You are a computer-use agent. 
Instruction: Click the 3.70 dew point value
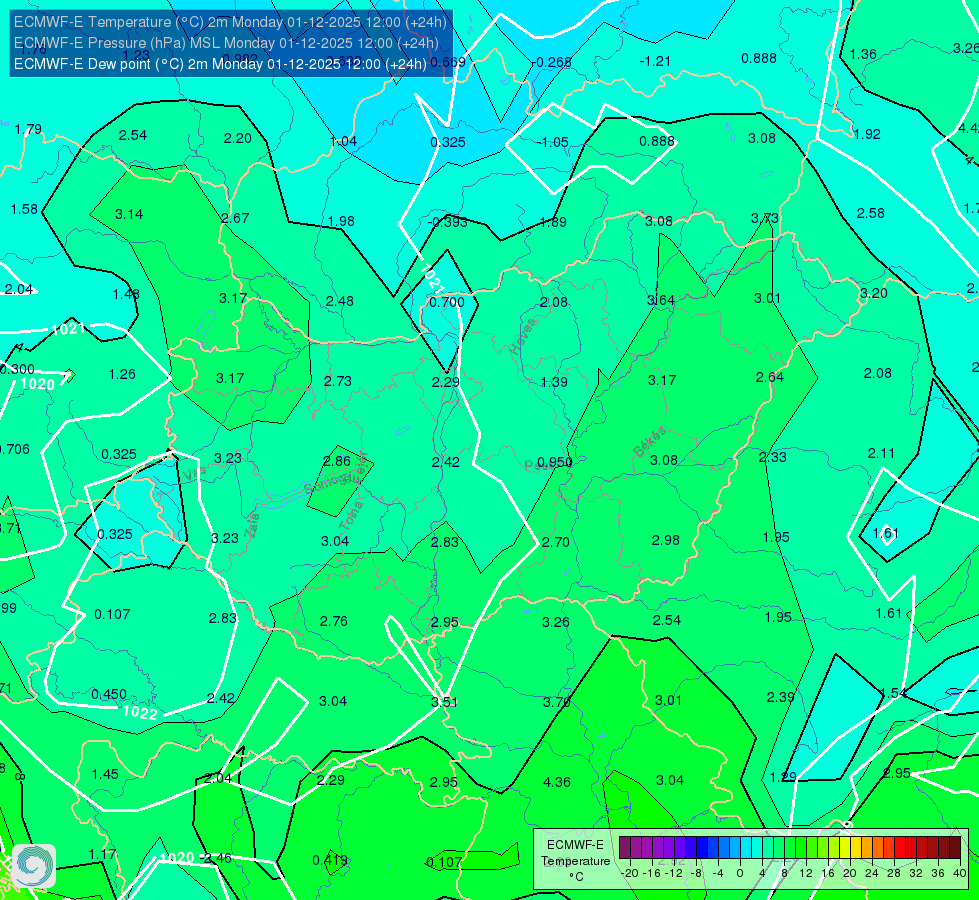tap(556, 702)
